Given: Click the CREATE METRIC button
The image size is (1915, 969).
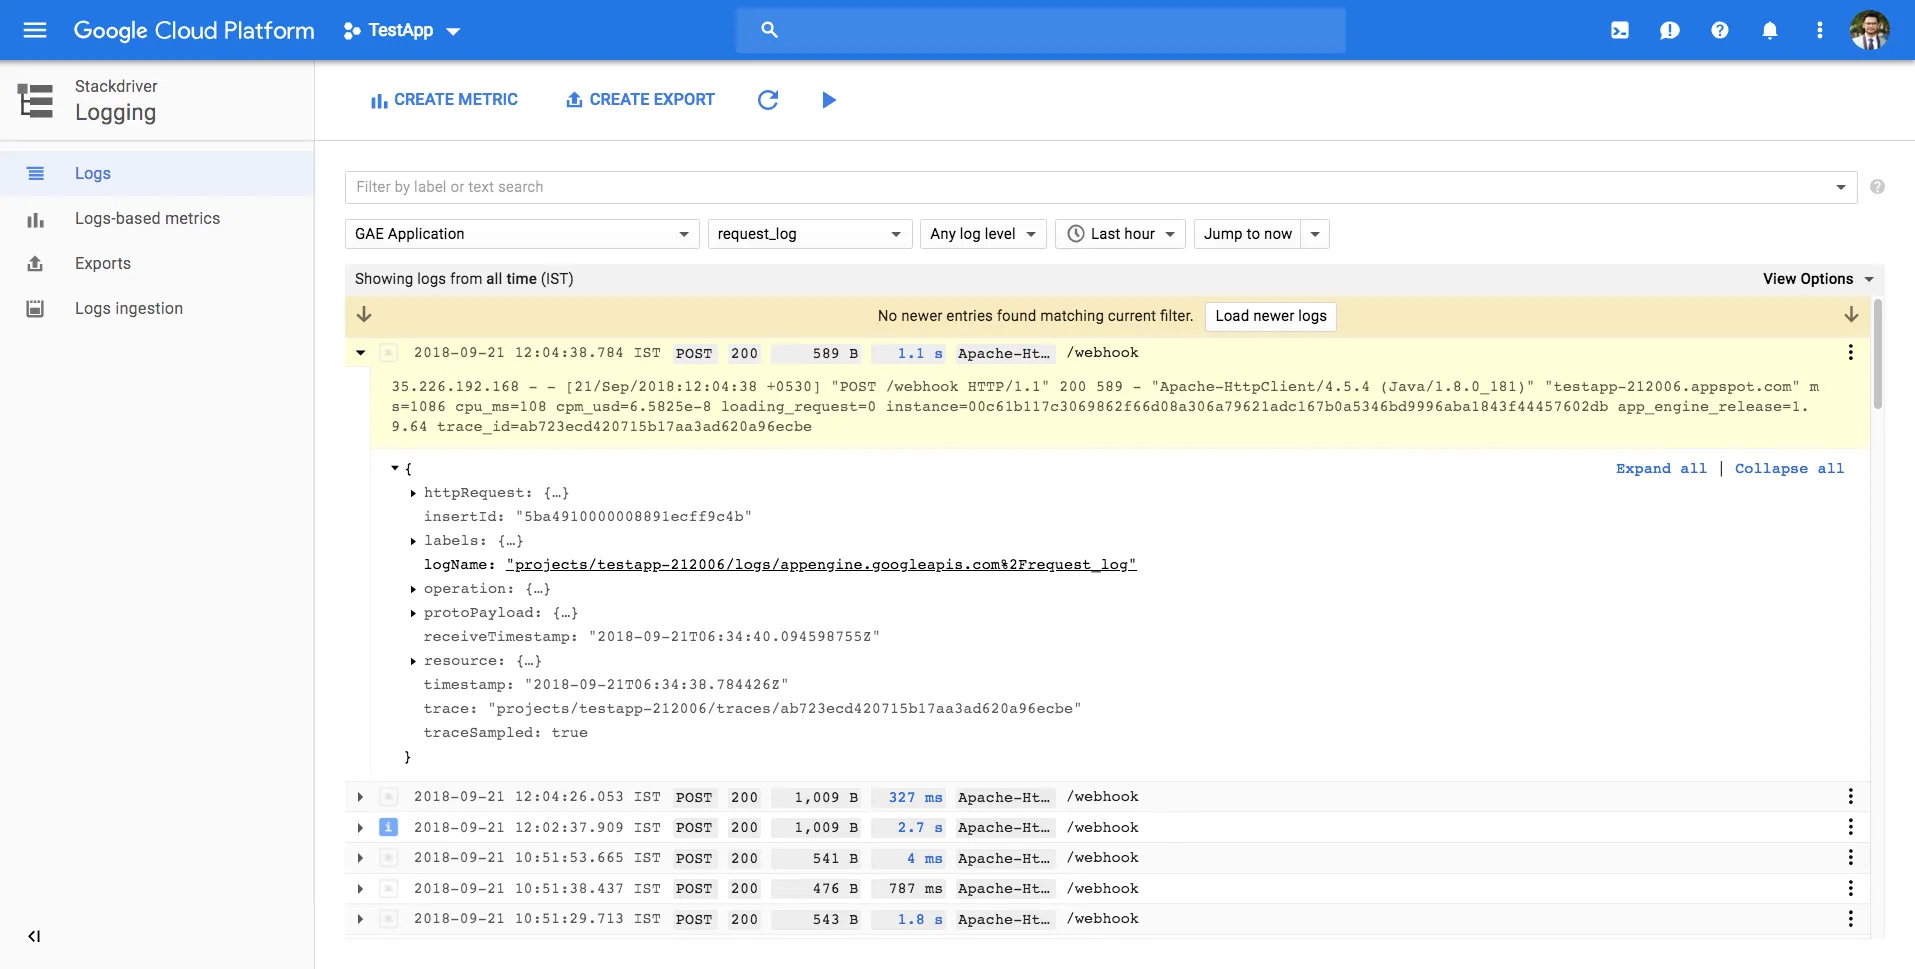Looking at the screenshot, I should (444, 100).
